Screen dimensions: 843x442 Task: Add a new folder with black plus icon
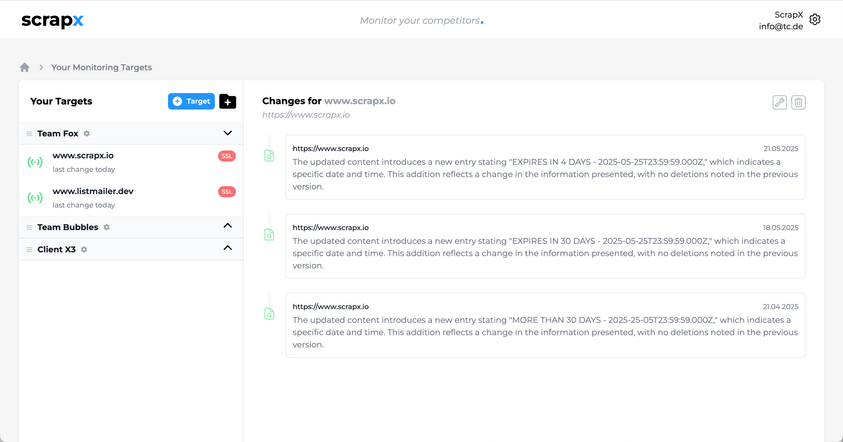pos(227,101)
